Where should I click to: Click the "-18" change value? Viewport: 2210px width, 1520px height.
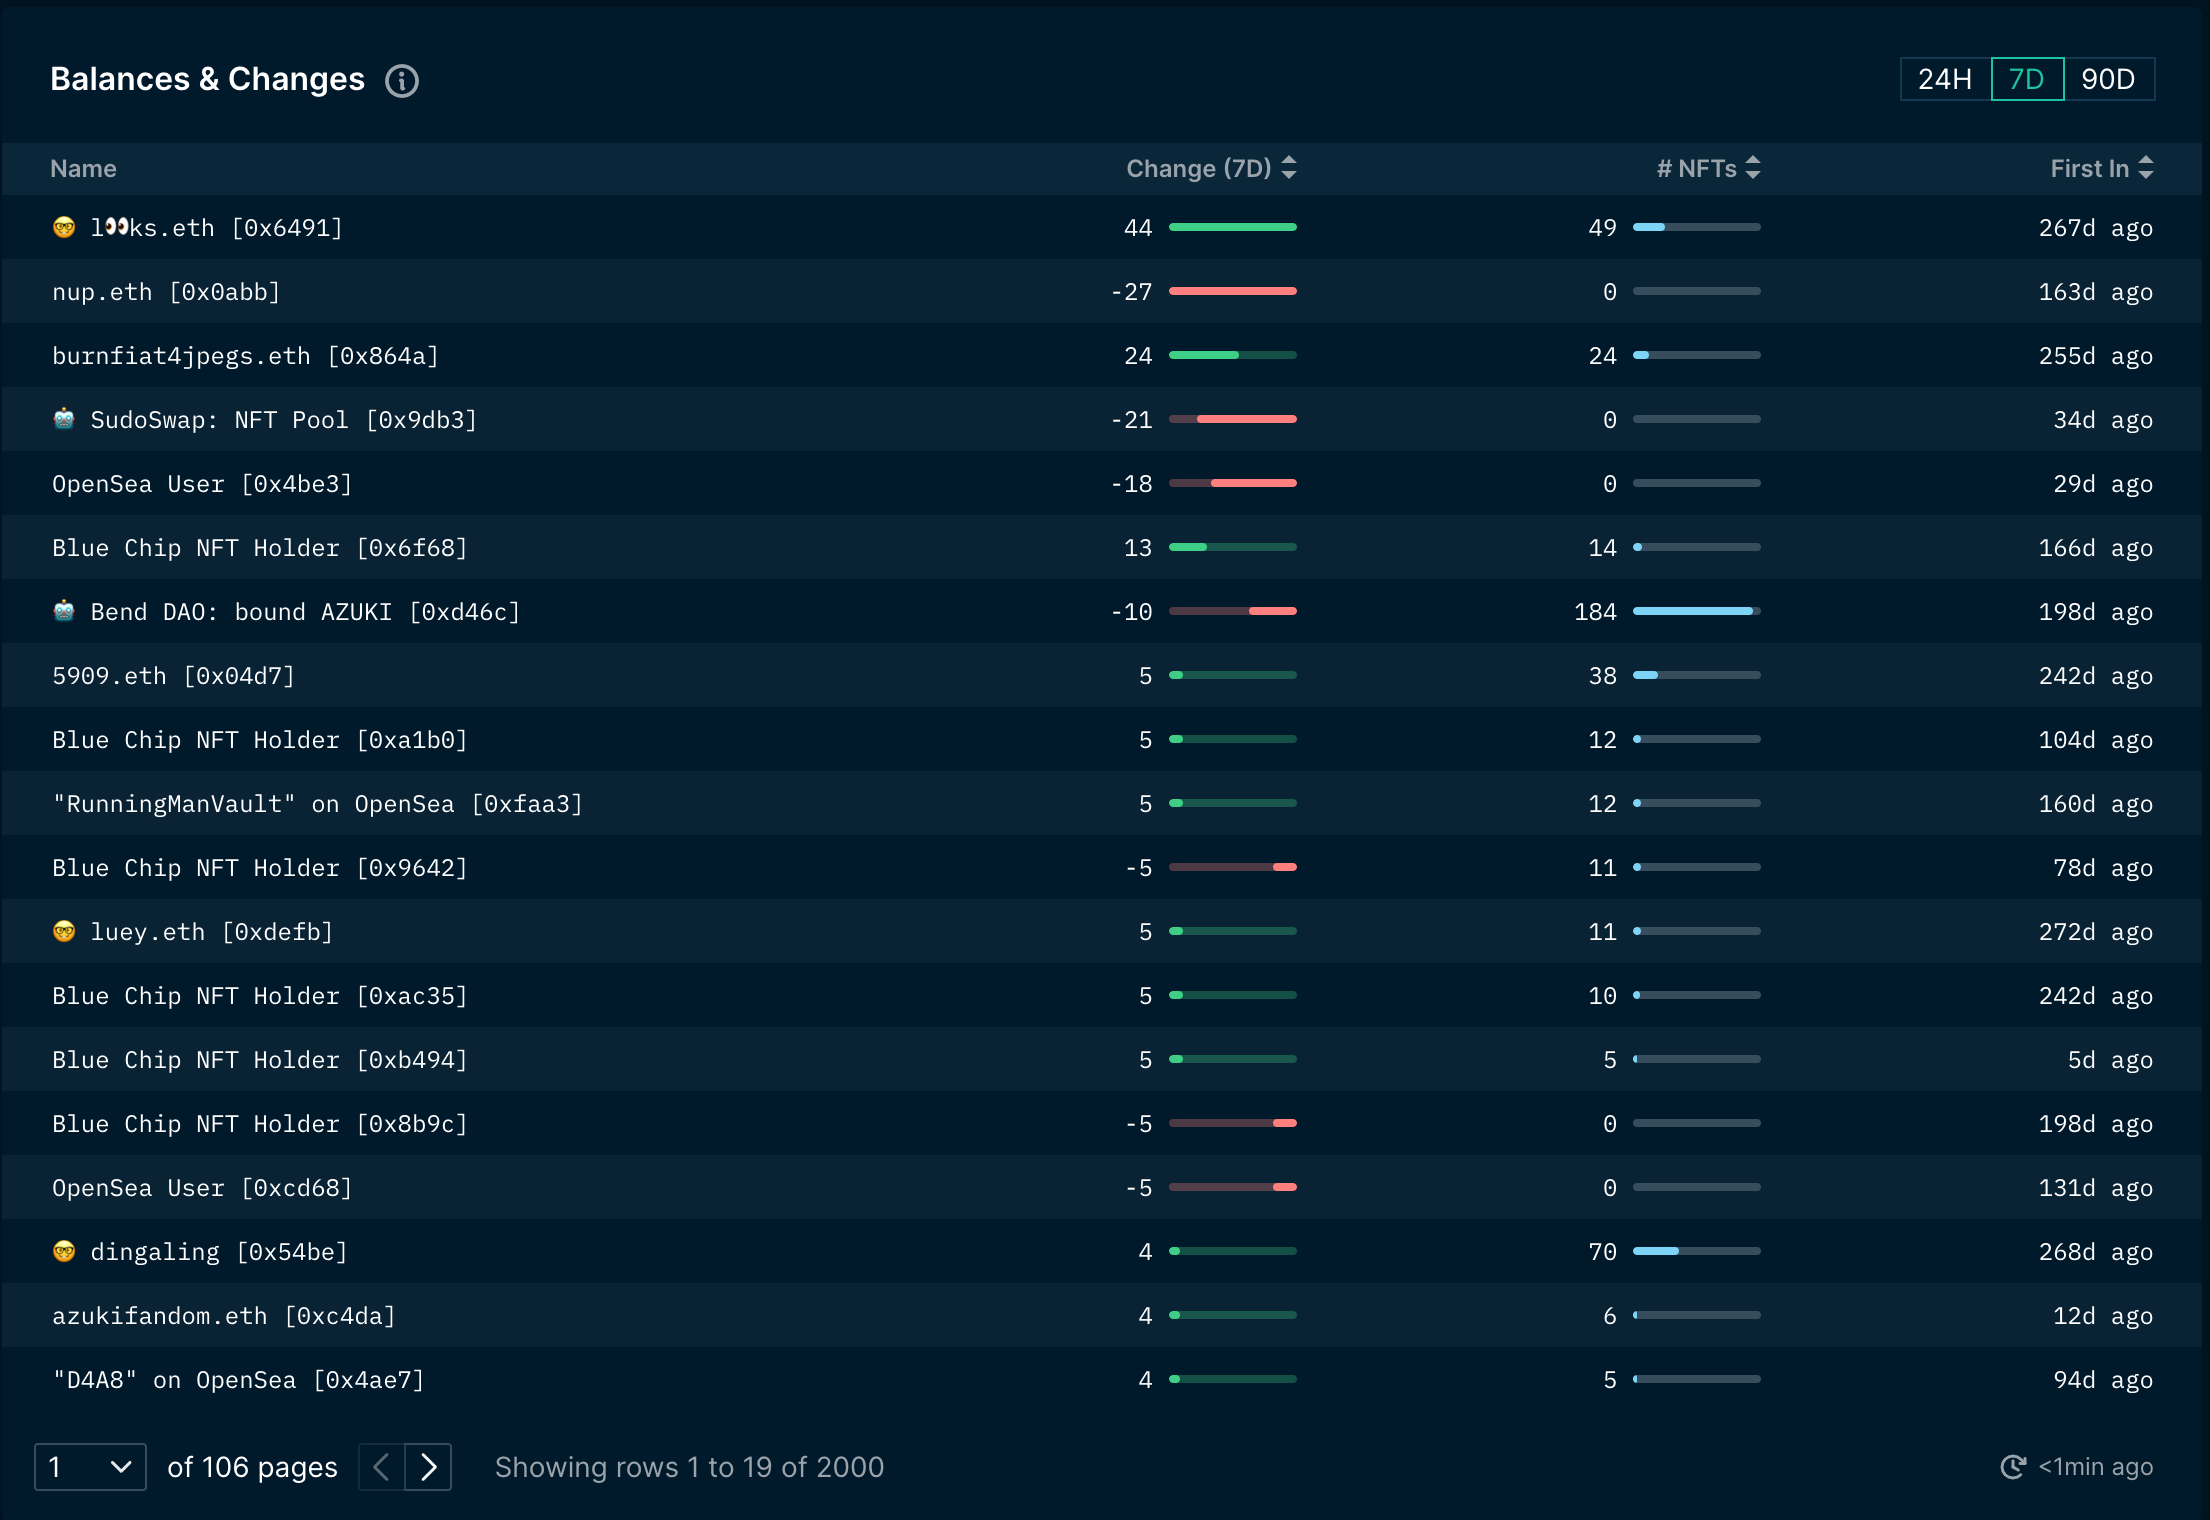click(1132, 484)
